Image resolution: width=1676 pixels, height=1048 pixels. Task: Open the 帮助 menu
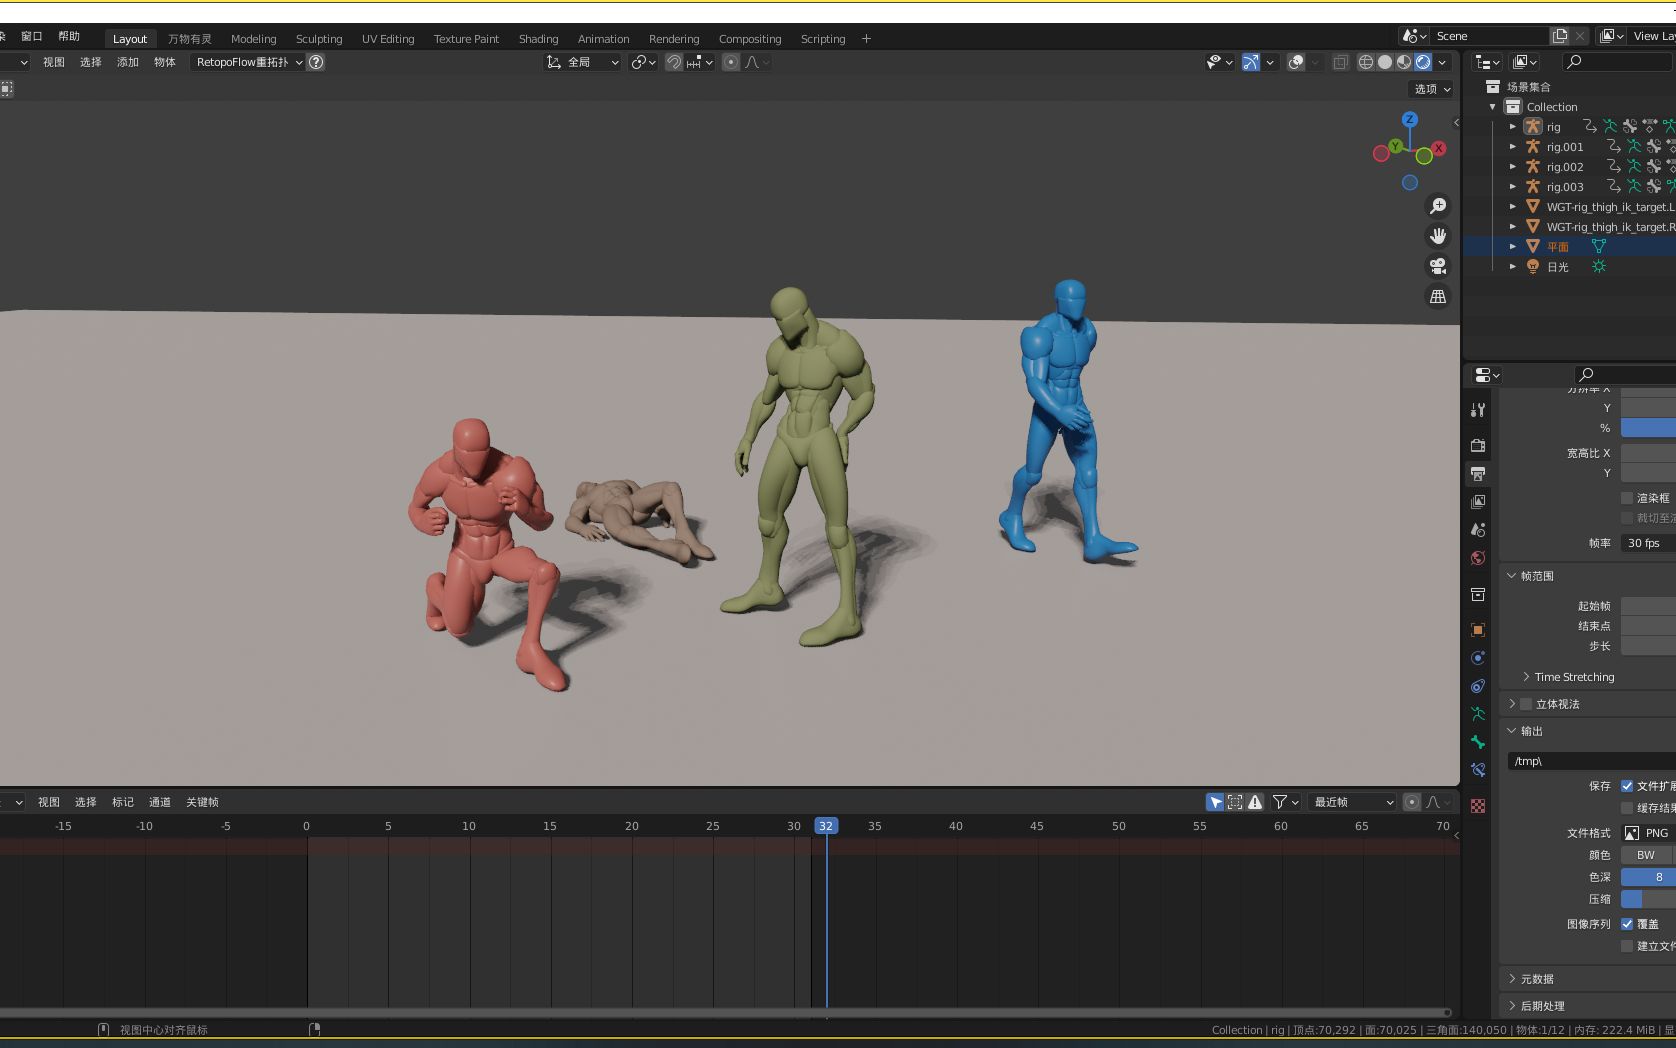[70, 36]
